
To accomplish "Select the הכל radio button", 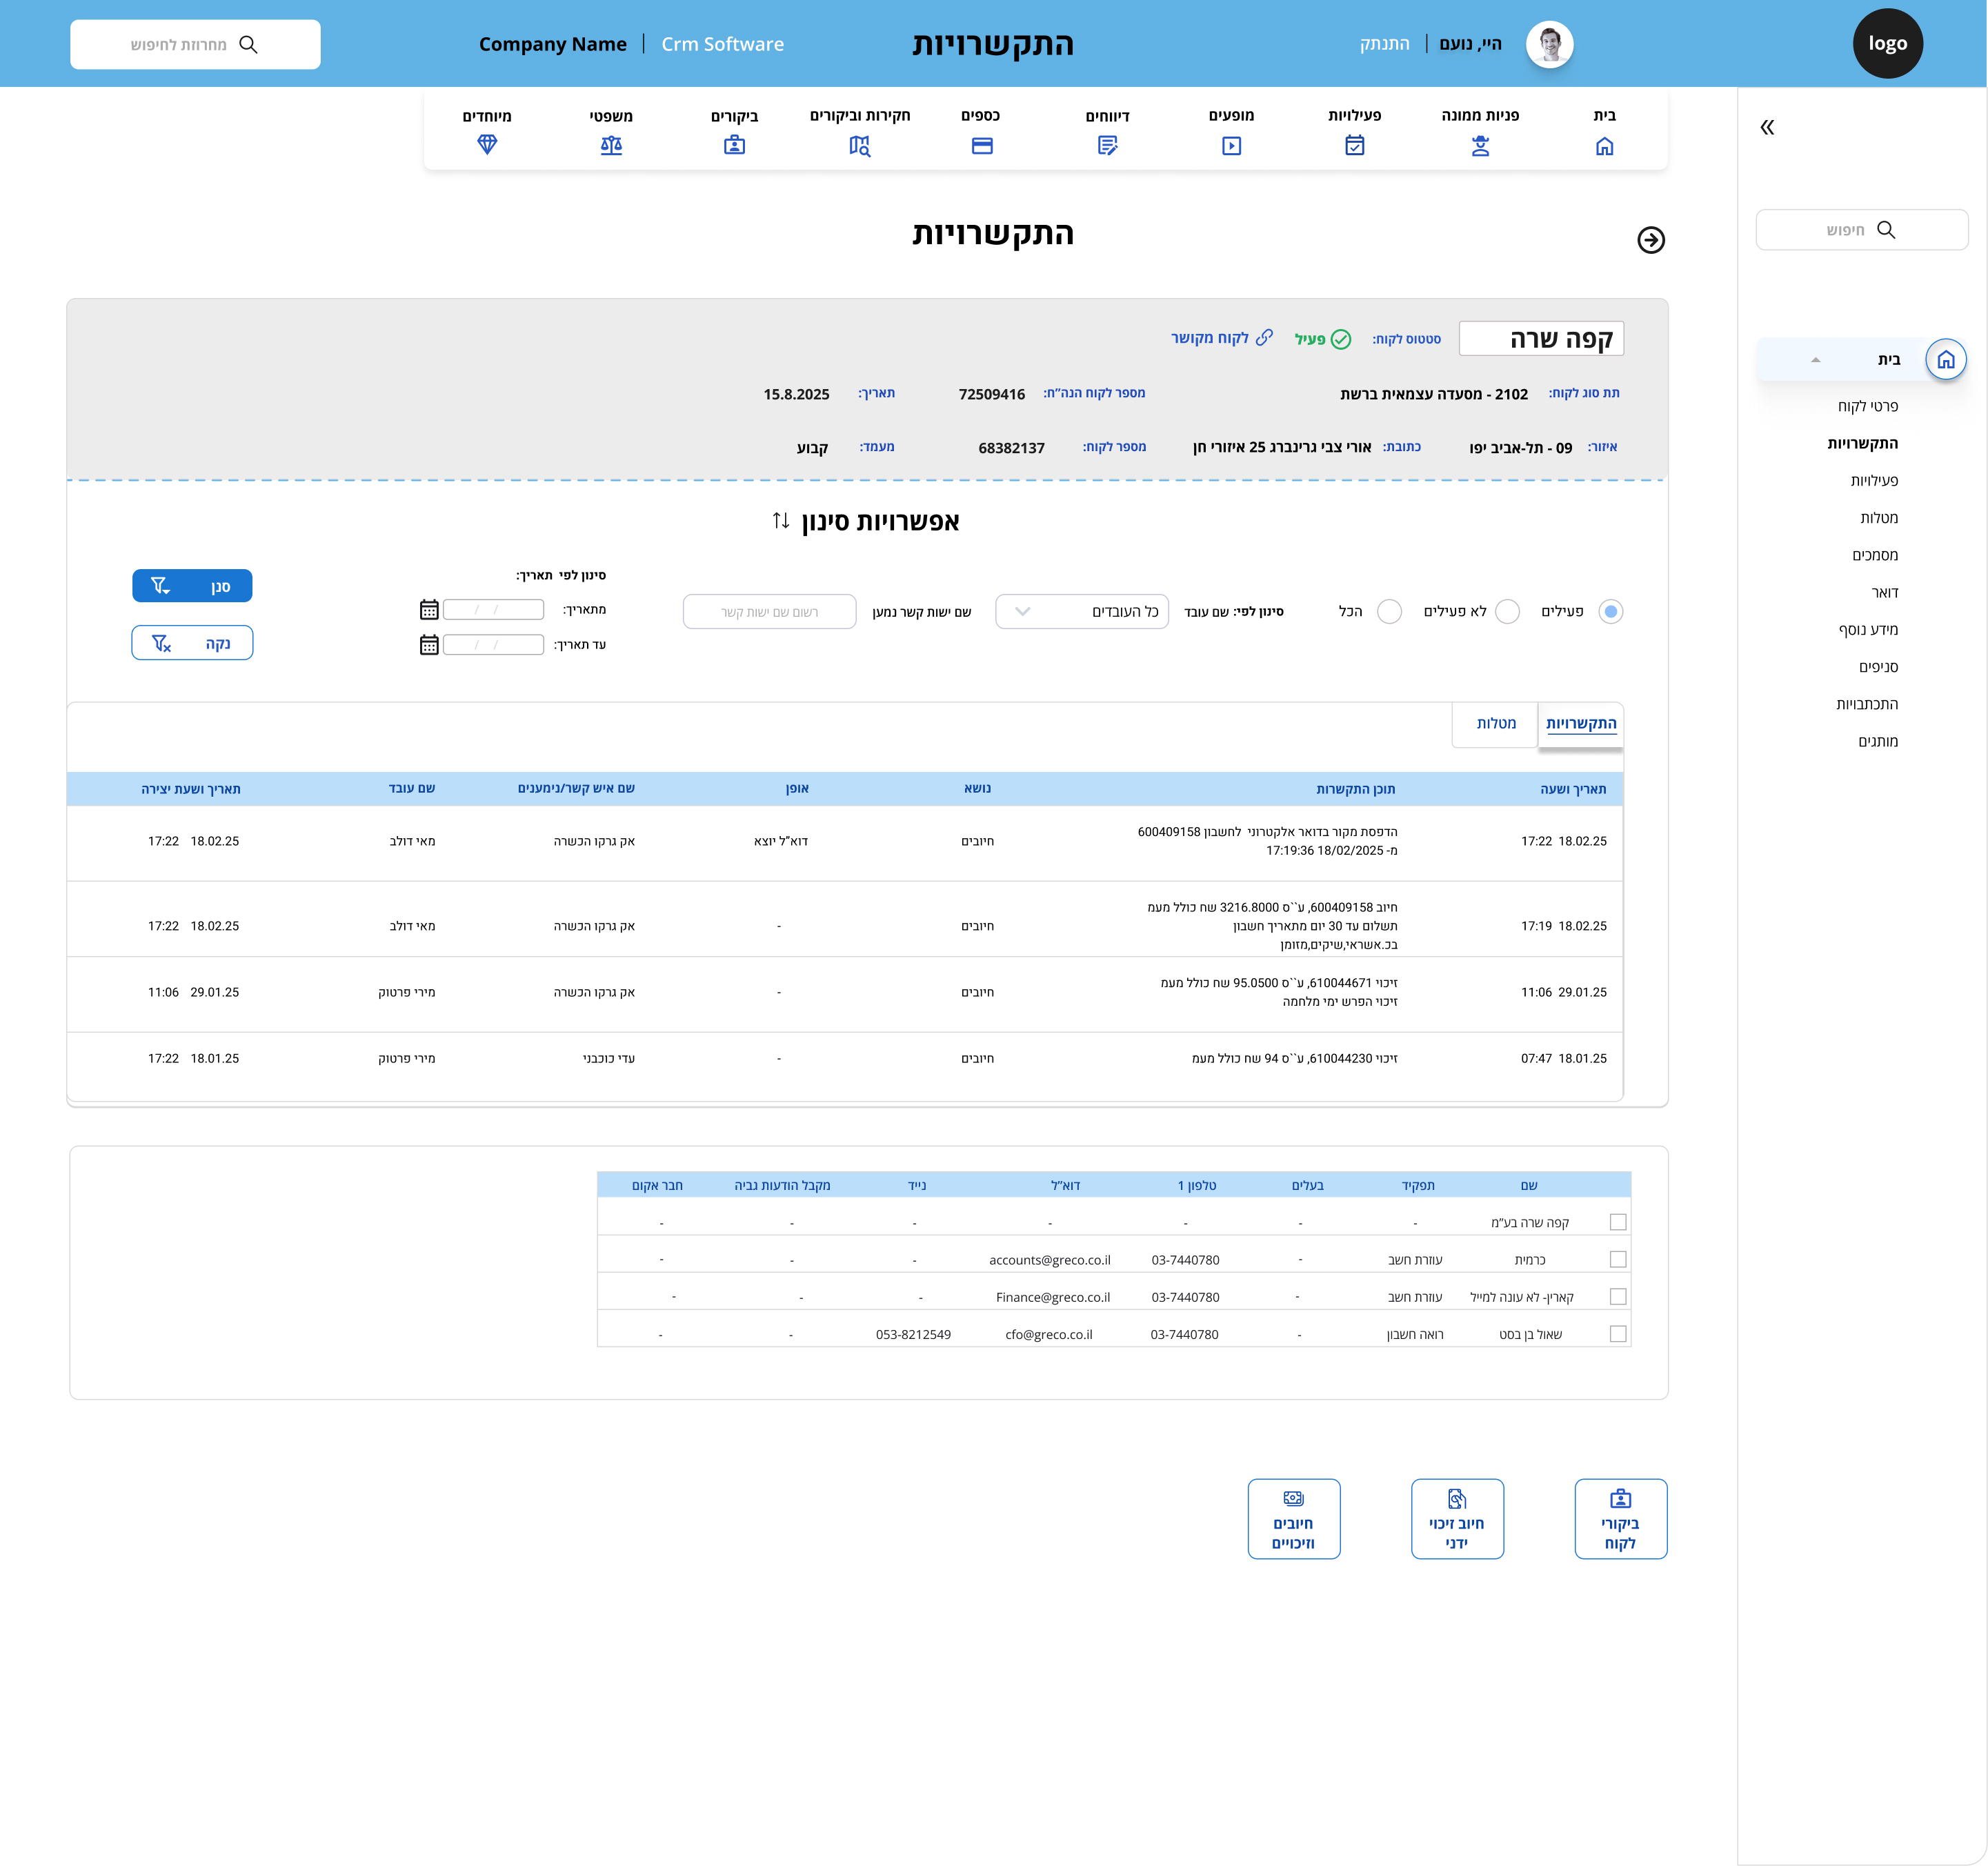I will click(x=1389, y=611).
